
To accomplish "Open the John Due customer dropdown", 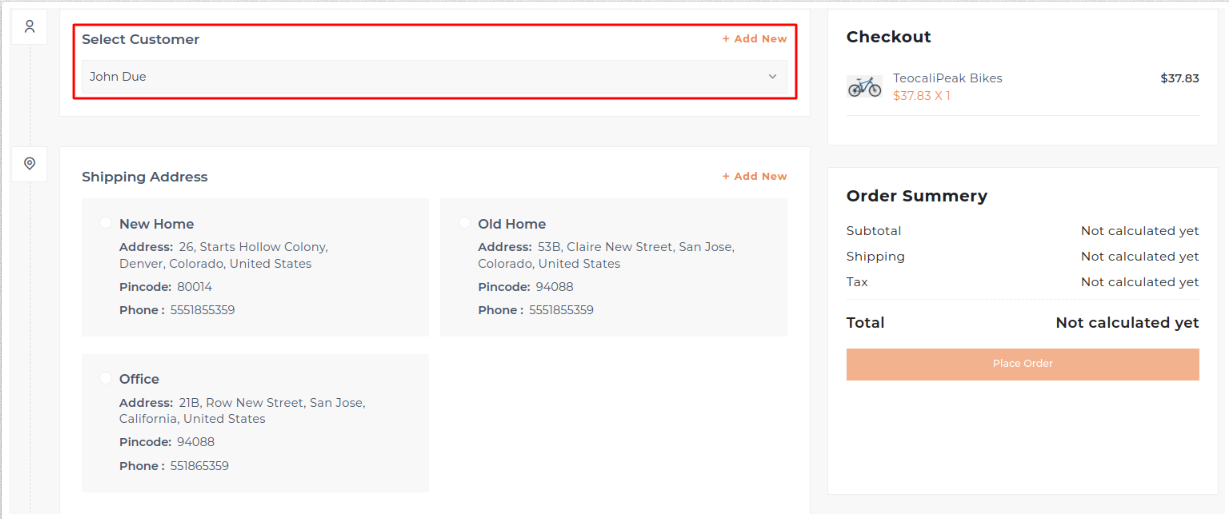I will (x=433, y=77).
